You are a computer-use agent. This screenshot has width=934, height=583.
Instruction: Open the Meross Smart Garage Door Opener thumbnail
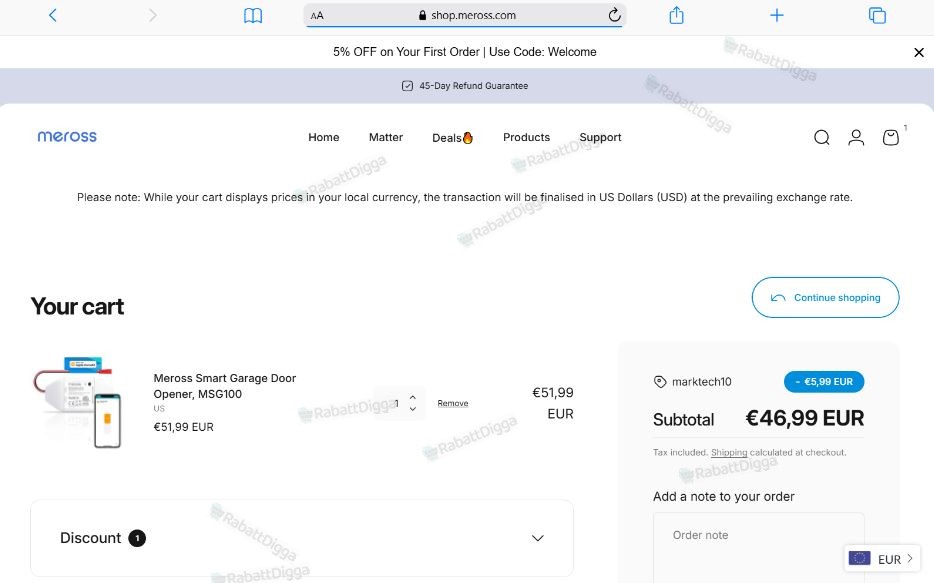tap(78, 402)
